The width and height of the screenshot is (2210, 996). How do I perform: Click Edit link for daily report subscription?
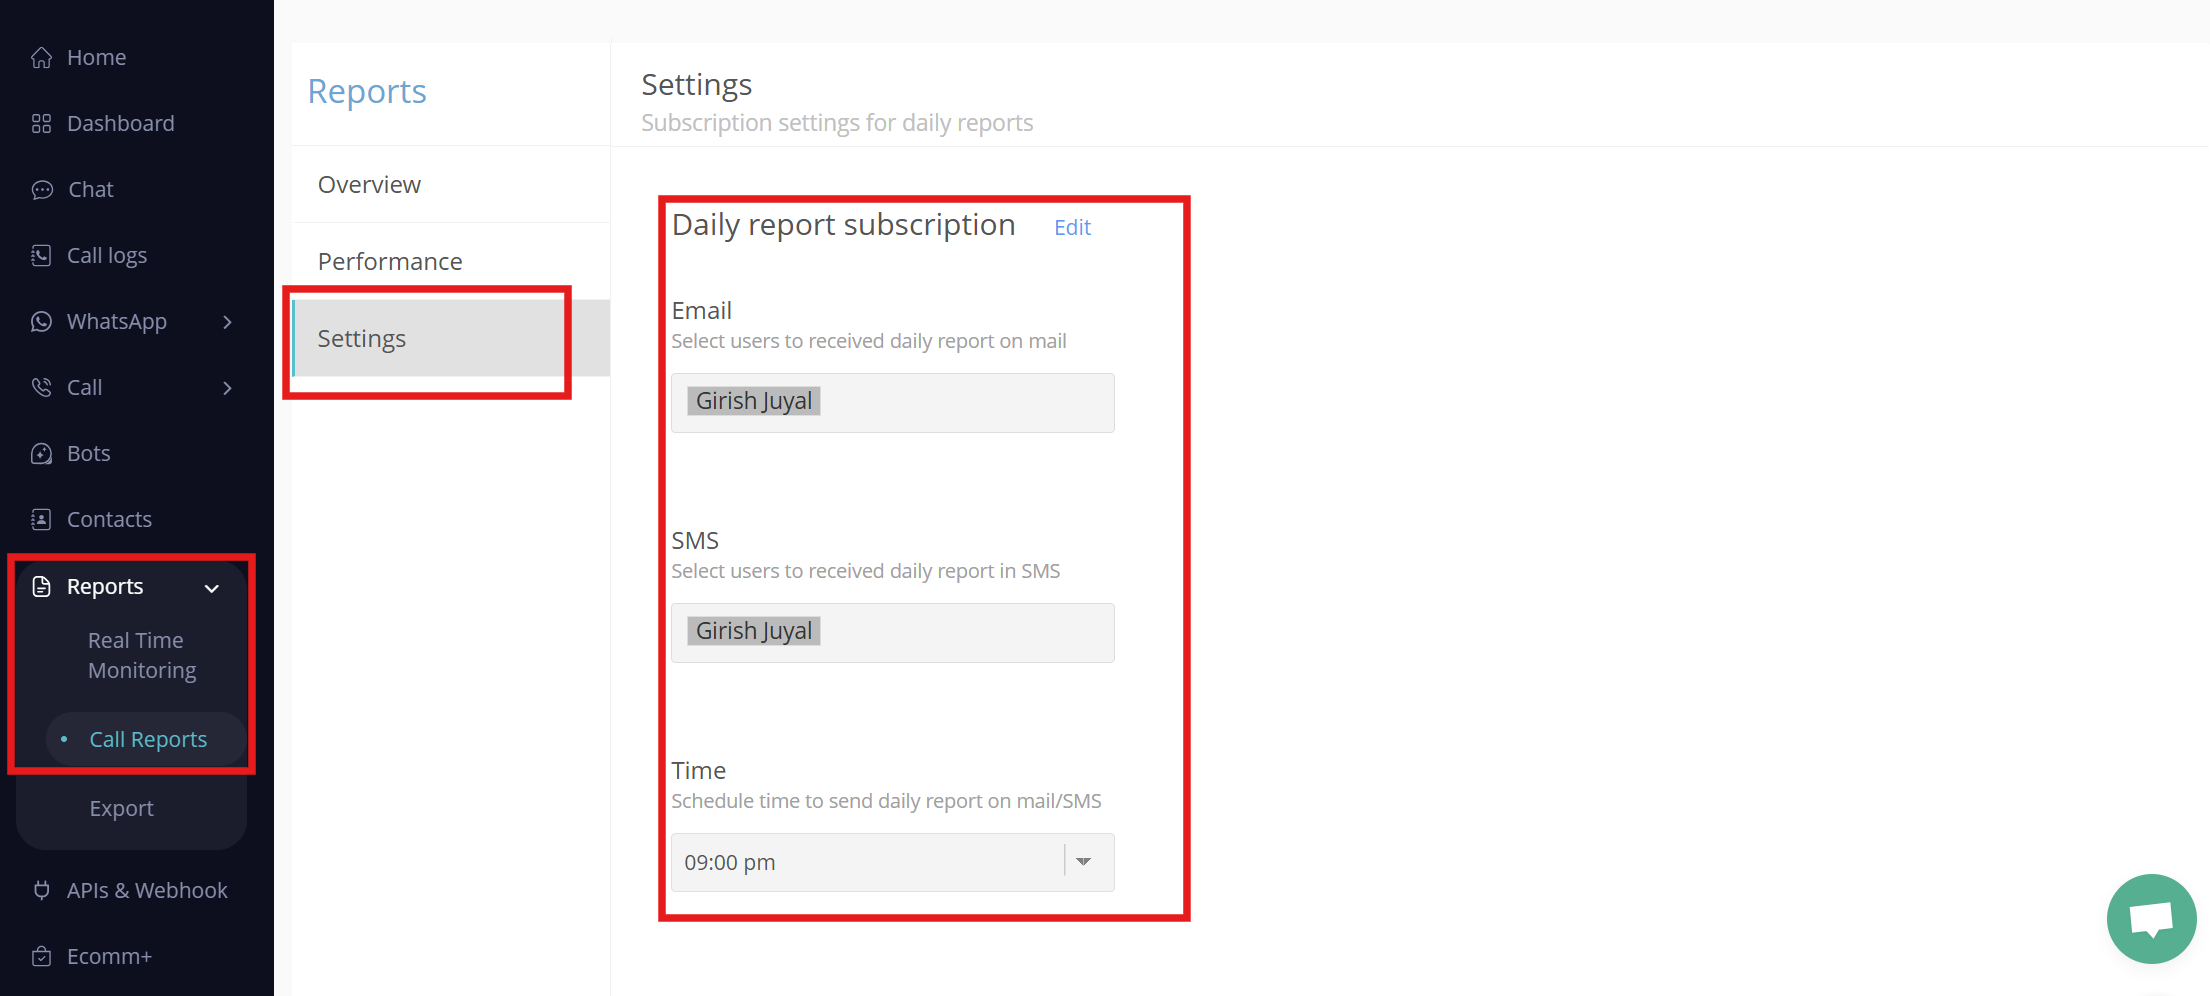[1072, 228]
